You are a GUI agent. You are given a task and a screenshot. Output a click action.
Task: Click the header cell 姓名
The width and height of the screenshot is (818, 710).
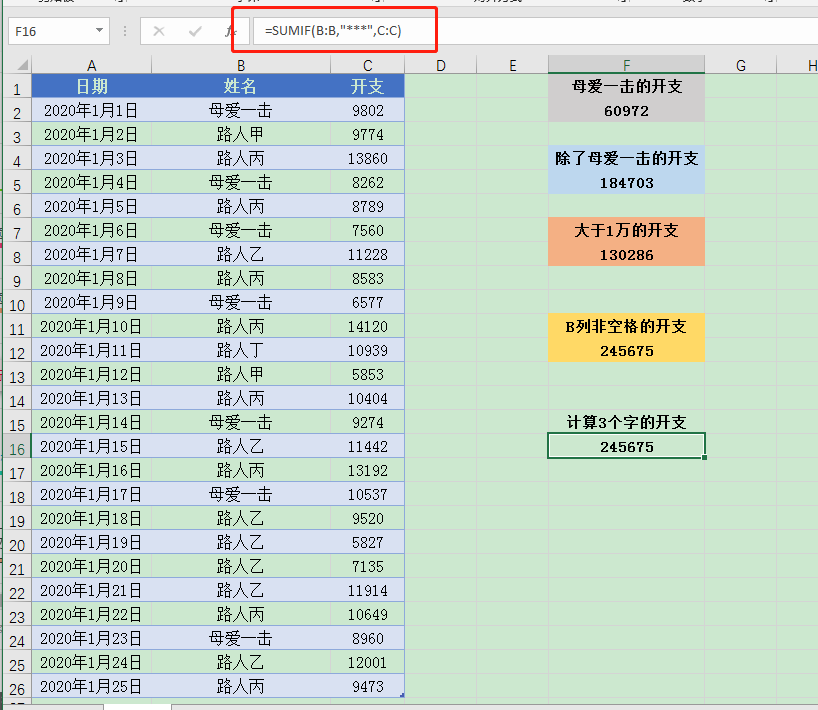tap(241, 86)
